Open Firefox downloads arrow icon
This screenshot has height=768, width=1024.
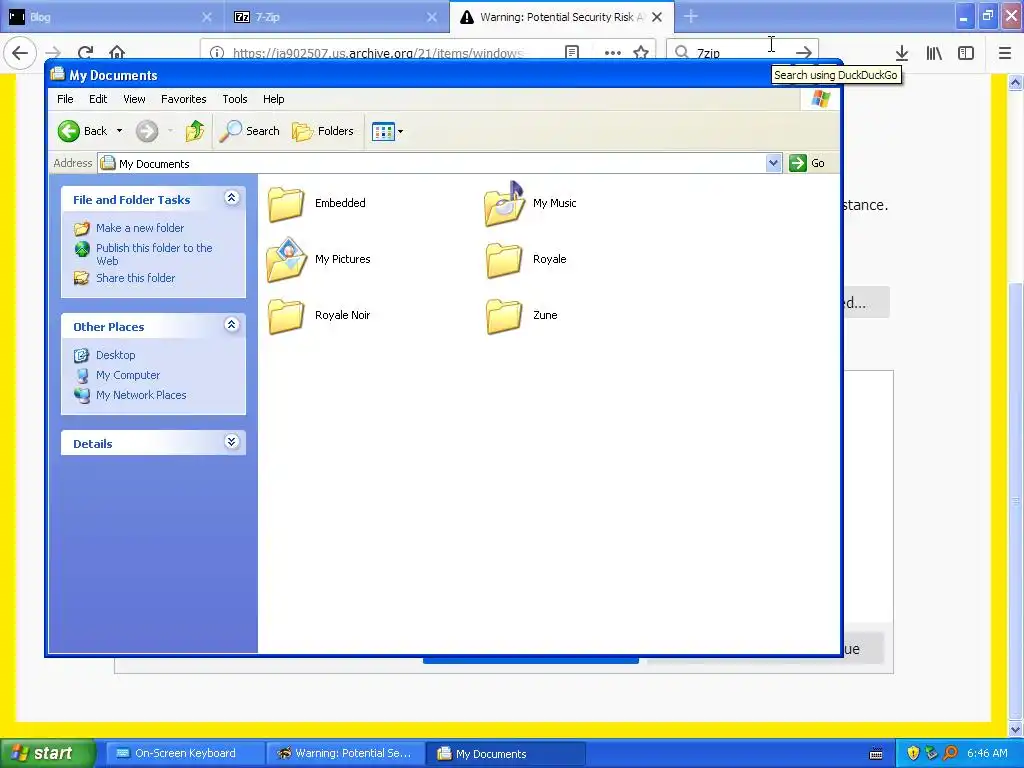(x=902, y=53)
